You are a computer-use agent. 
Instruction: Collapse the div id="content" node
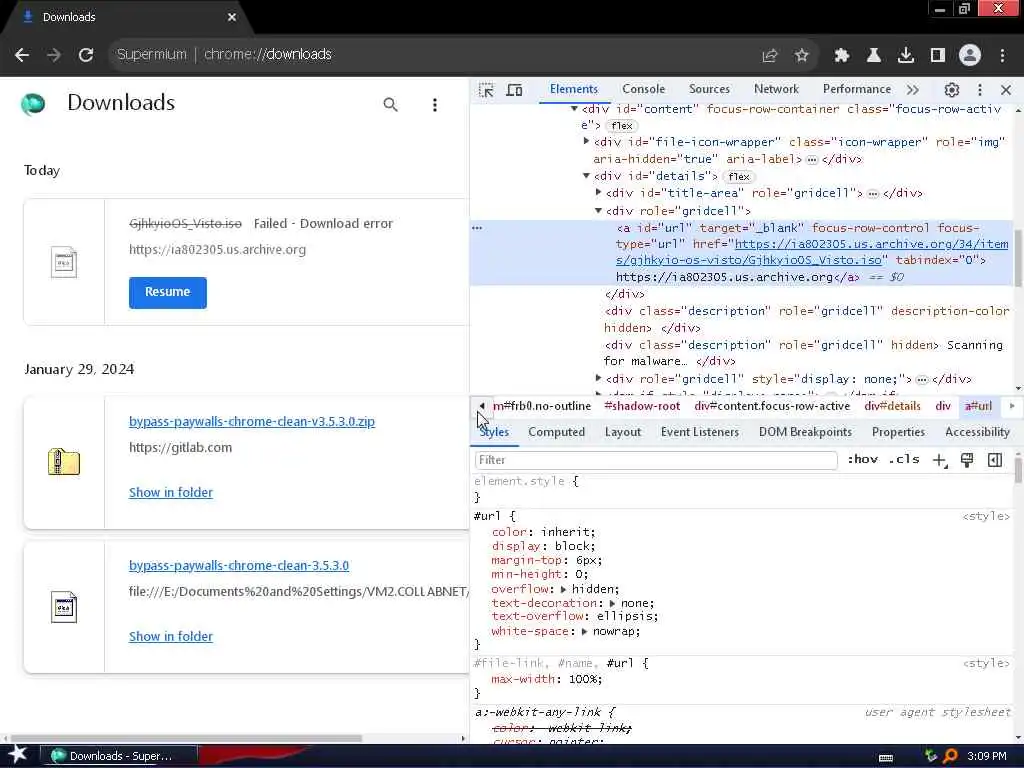pos(574,109)
